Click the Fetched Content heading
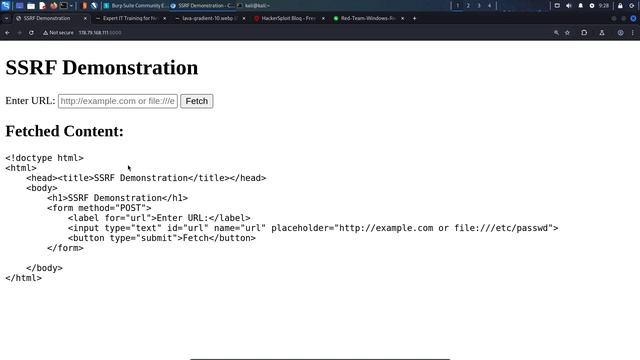The image size is (640, 360). pos(64,131)
